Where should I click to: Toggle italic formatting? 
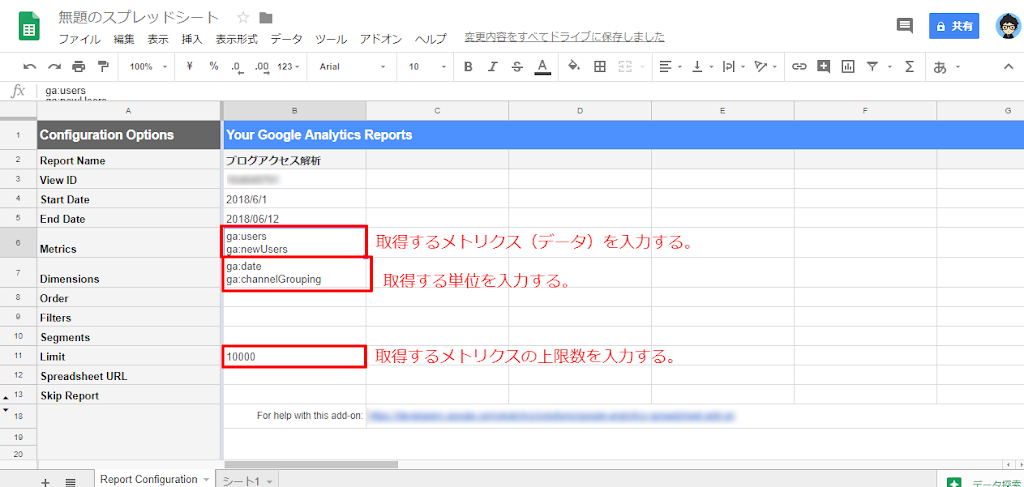(492, 67)
